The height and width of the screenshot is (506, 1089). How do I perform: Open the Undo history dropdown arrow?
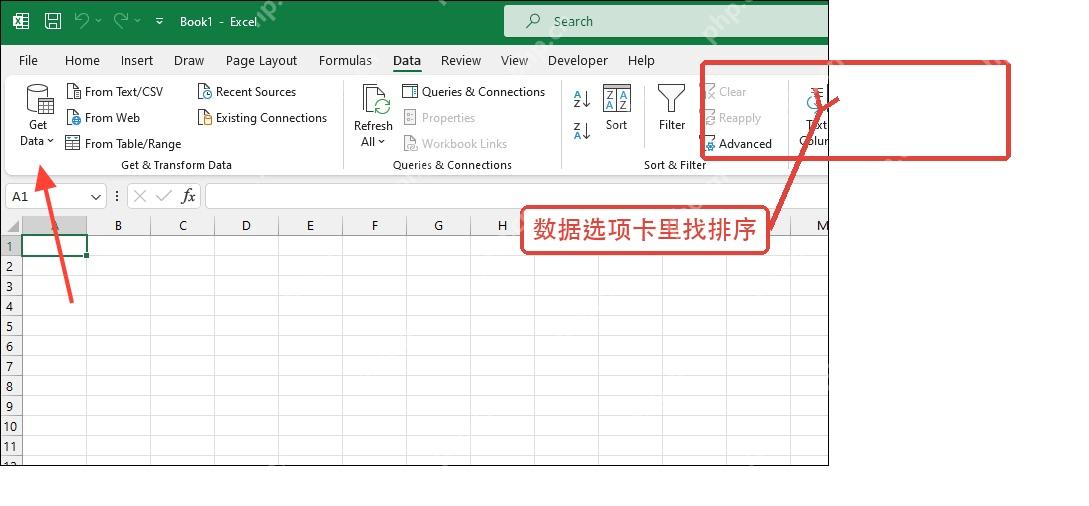tap(98, 22)
